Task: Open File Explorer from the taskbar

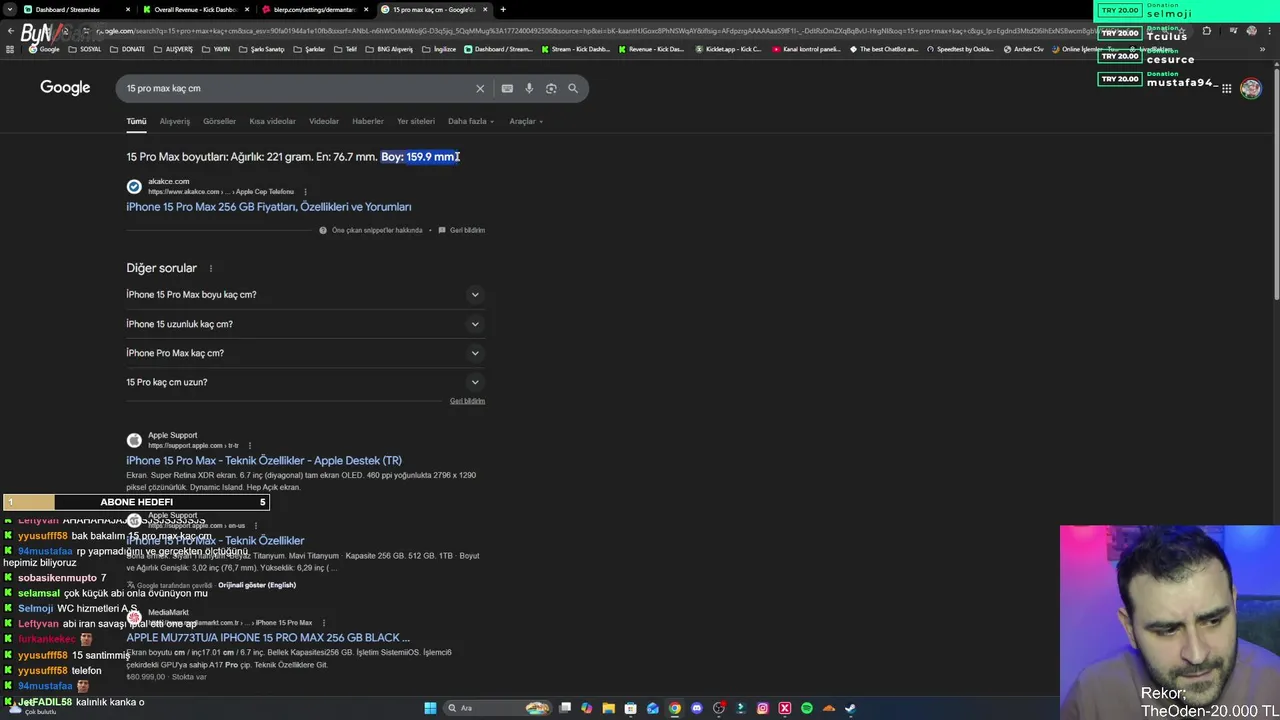Action: (608, 708)
